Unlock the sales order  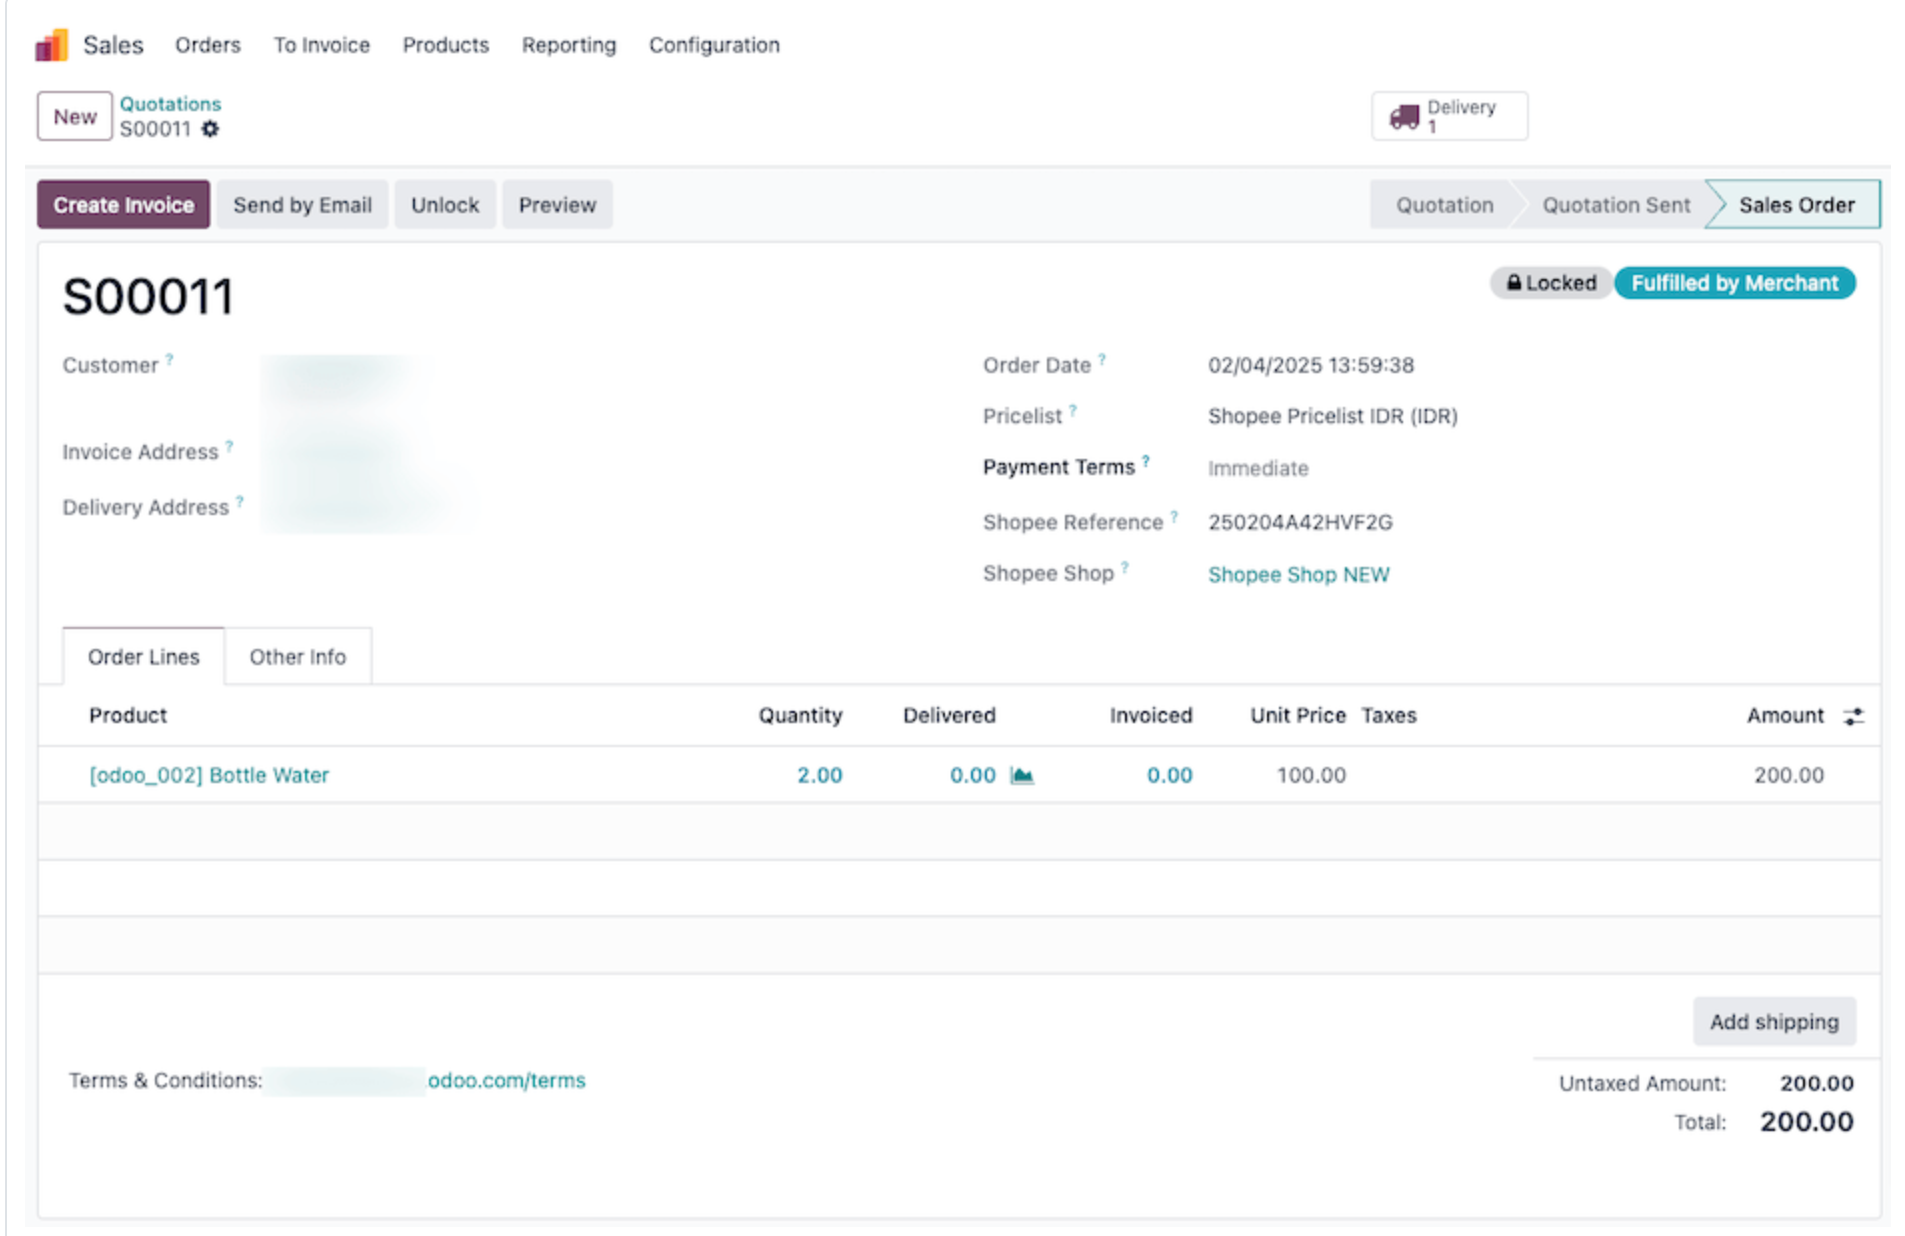point(445,205)
